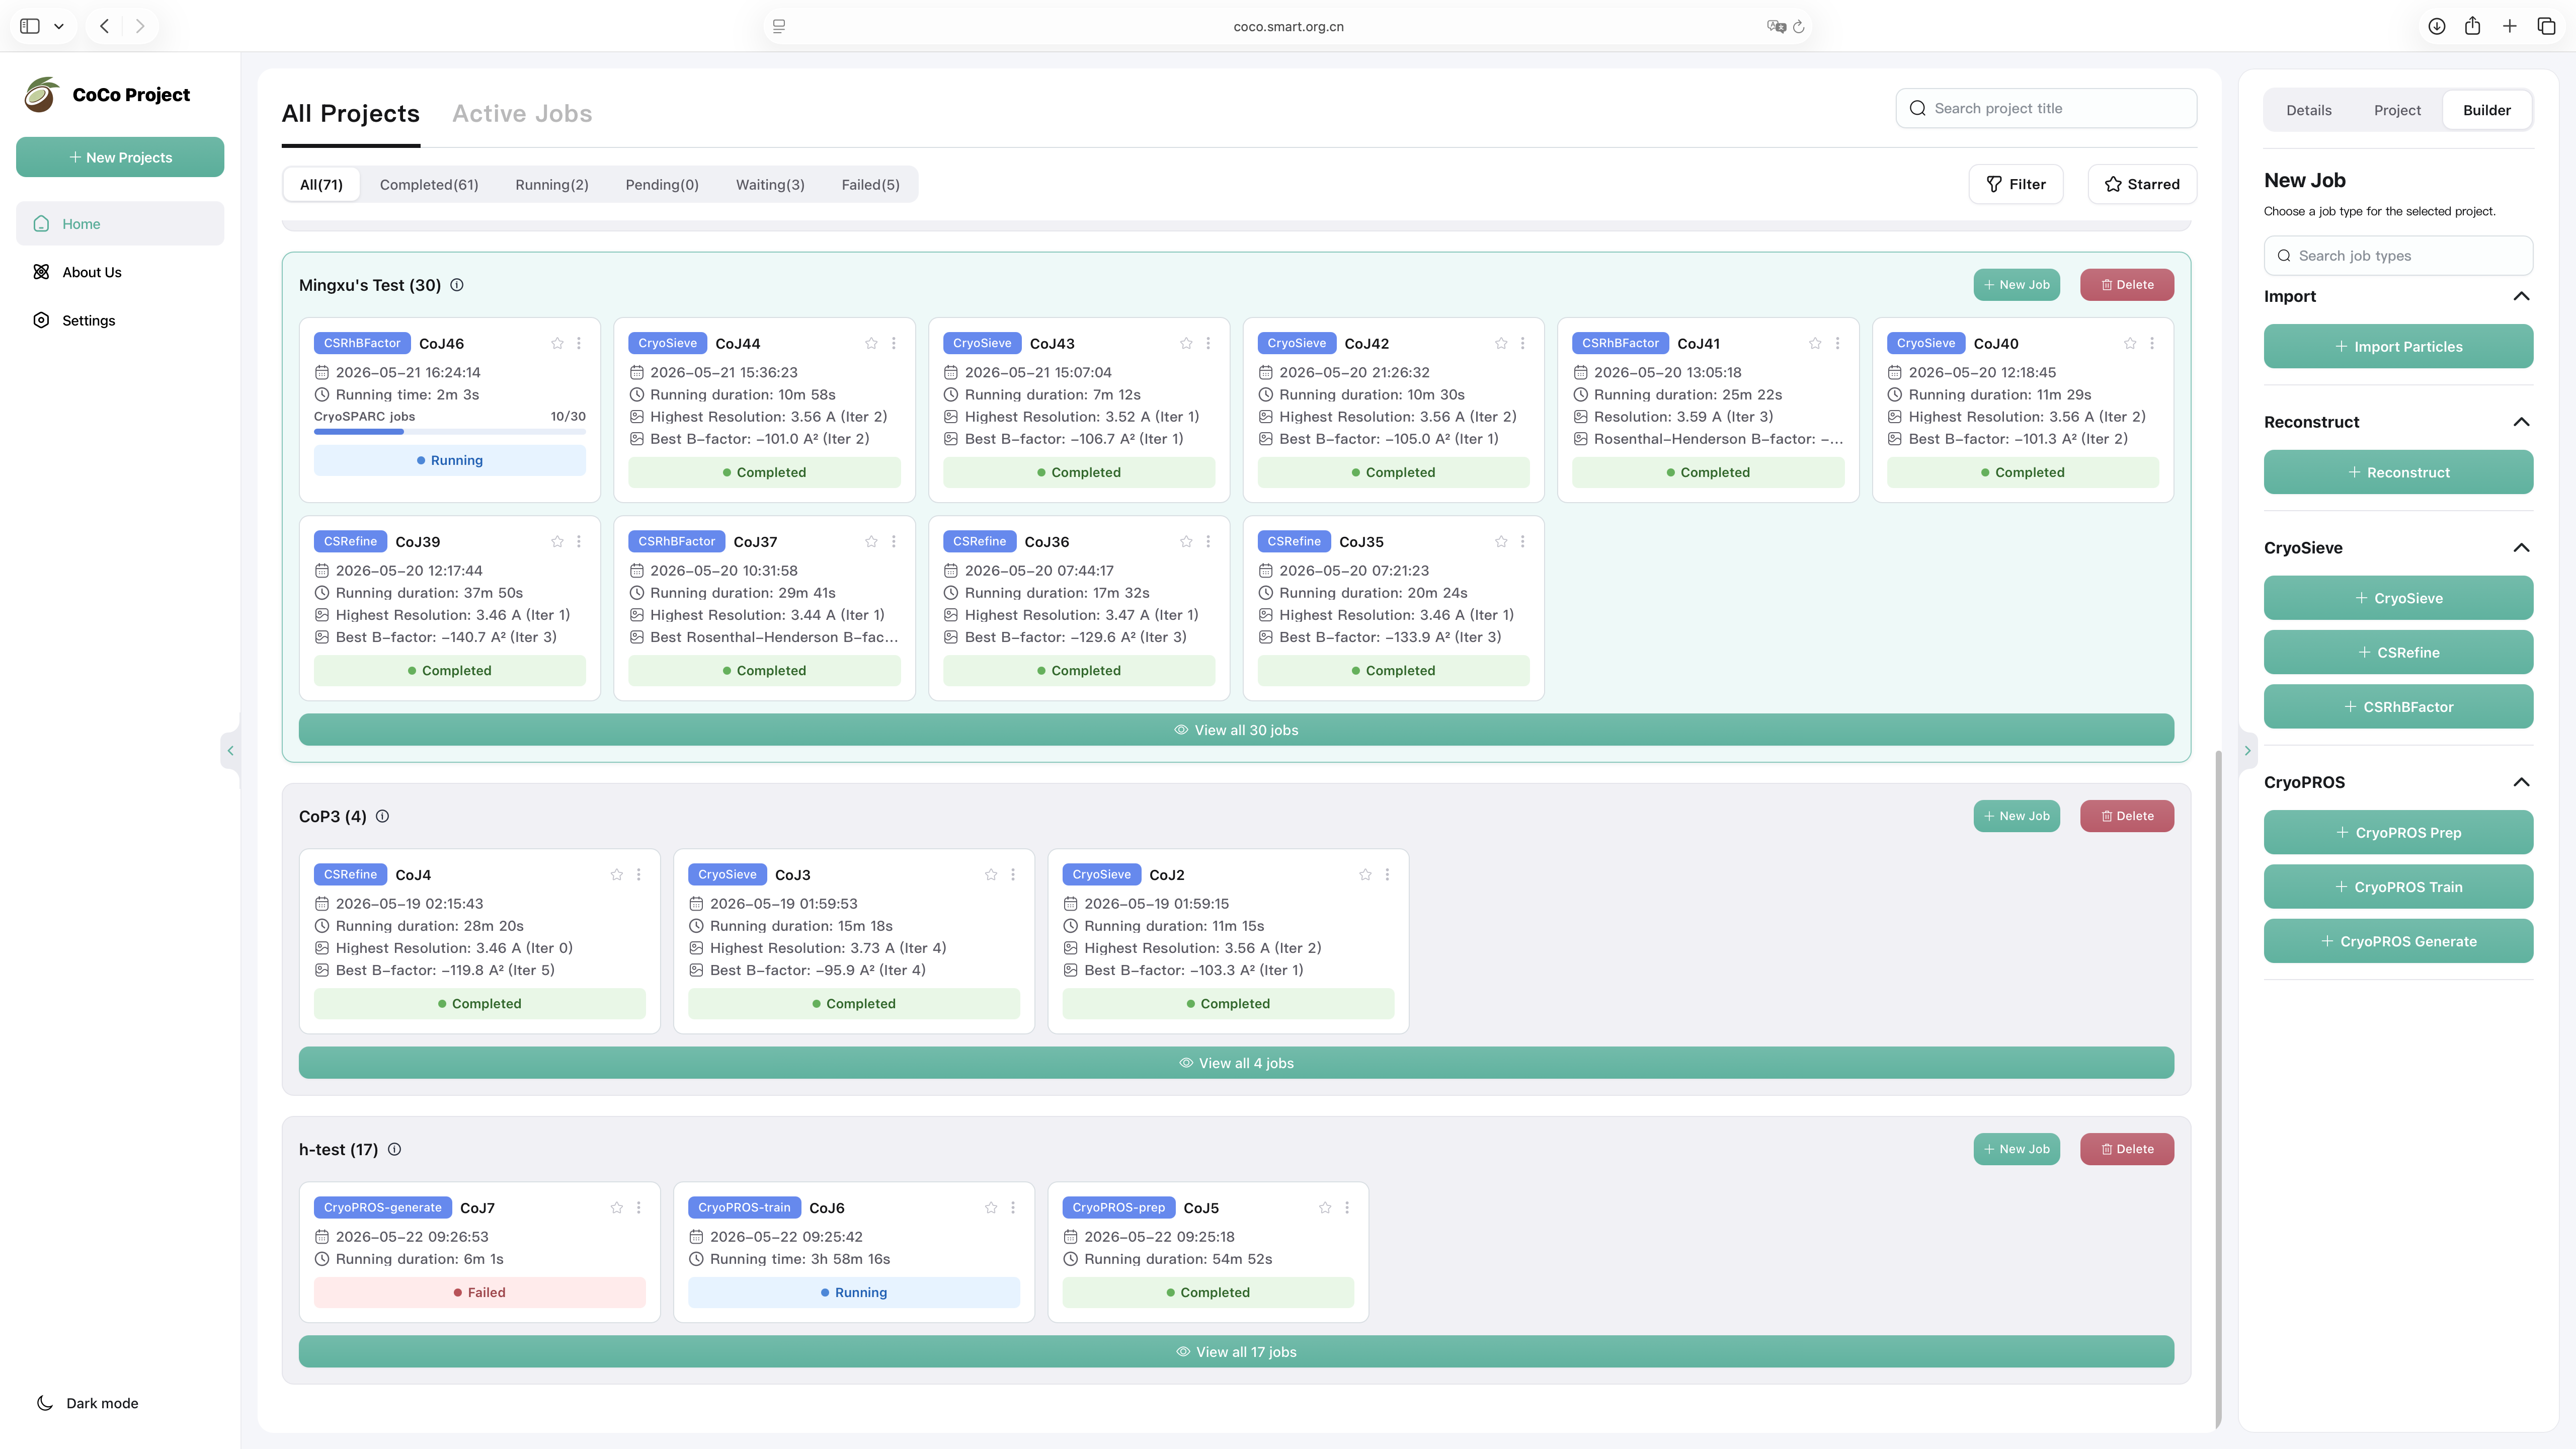This screenshot has width=2576, height=1449.
Task: Show Starred projects
Action: click(x=2142, y=184)
